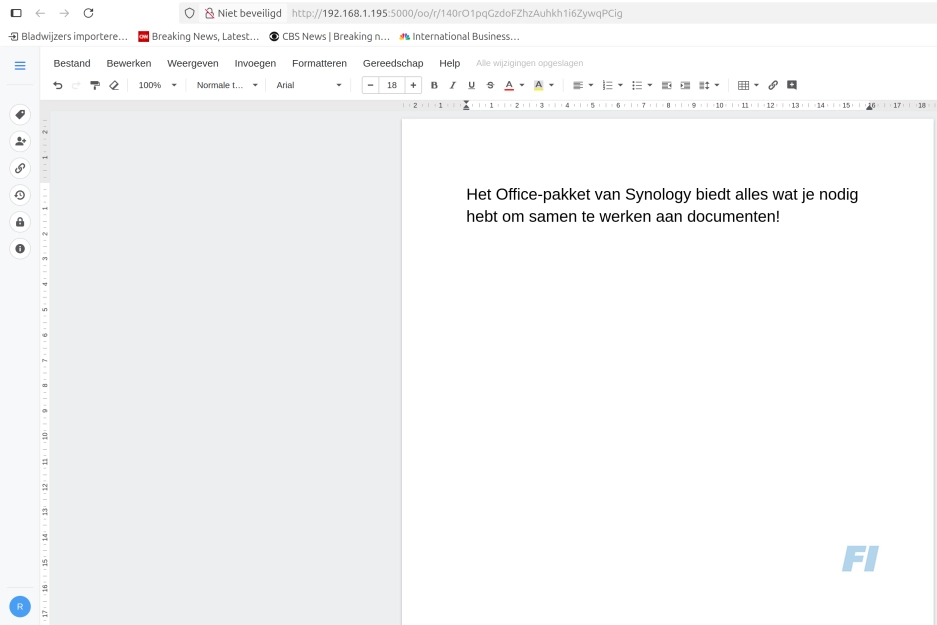
Task: Increase font size with plus button
Action: point(413,85)
